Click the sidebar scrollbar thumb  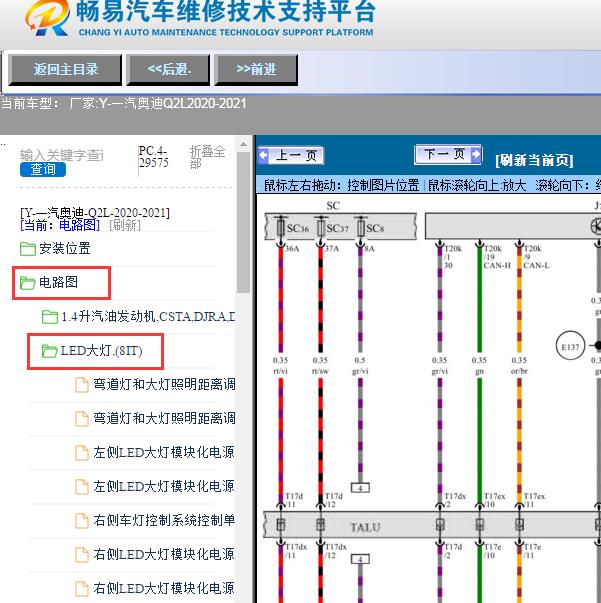[x=243, y=223]
